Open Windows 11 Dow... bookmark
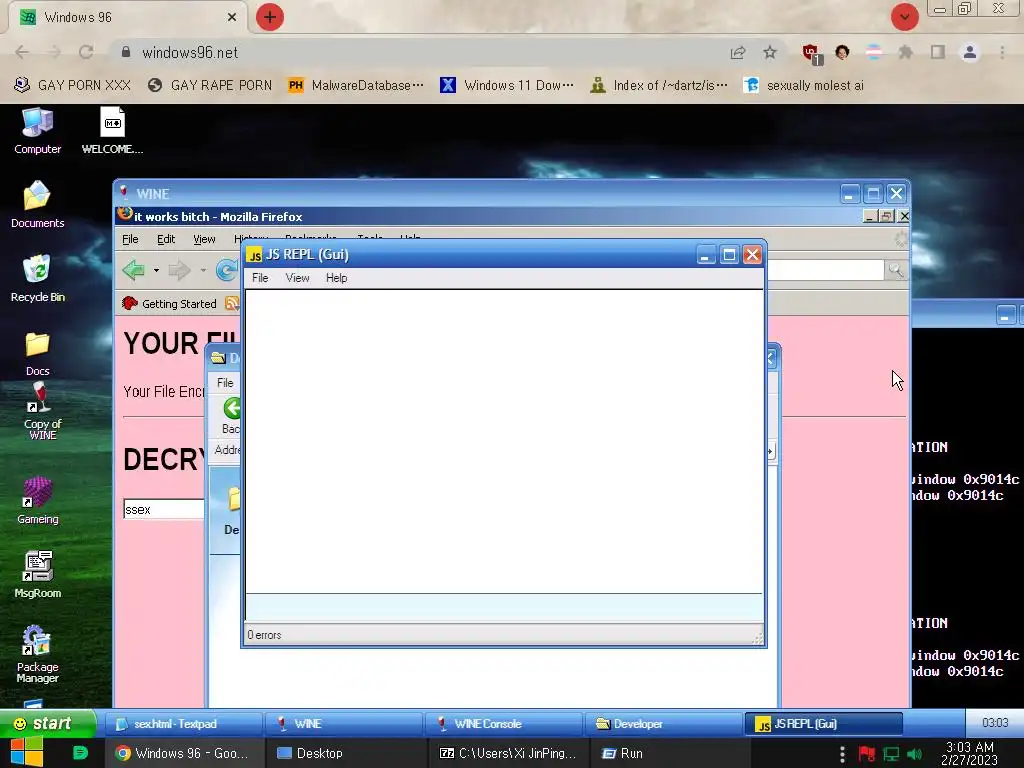This screenshot has width=1024, height=768. pyautogui.click(x=507, y=85)
